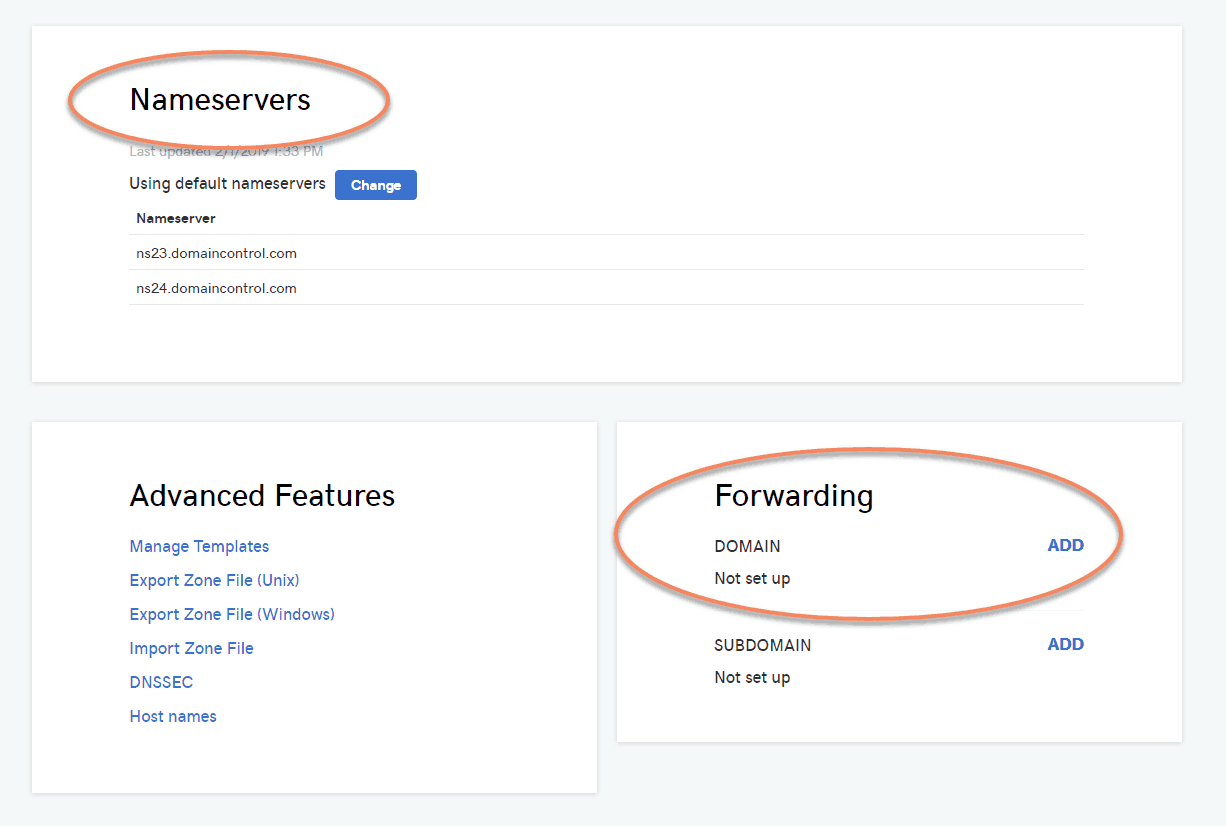This screenshot has height=826, width=1226.
Task: Click the Nameservers section heading
Action: click(x=219, y=99)
